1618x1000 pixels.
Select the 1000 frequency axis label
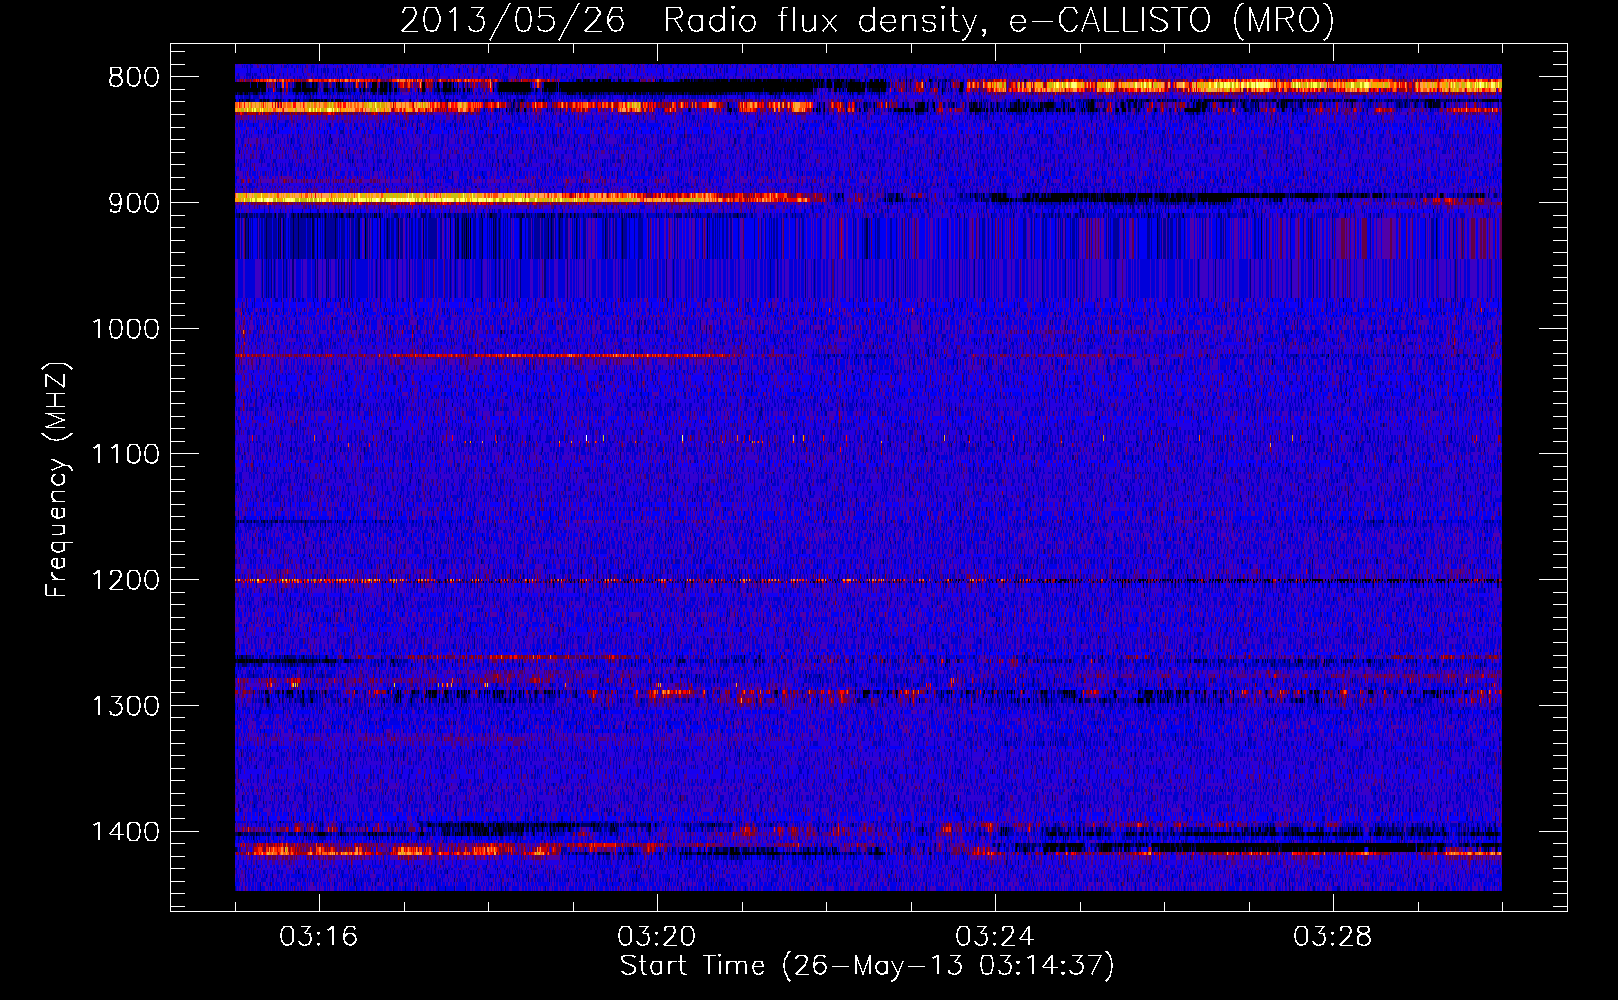pyautogui.click(x=125, y=329)
